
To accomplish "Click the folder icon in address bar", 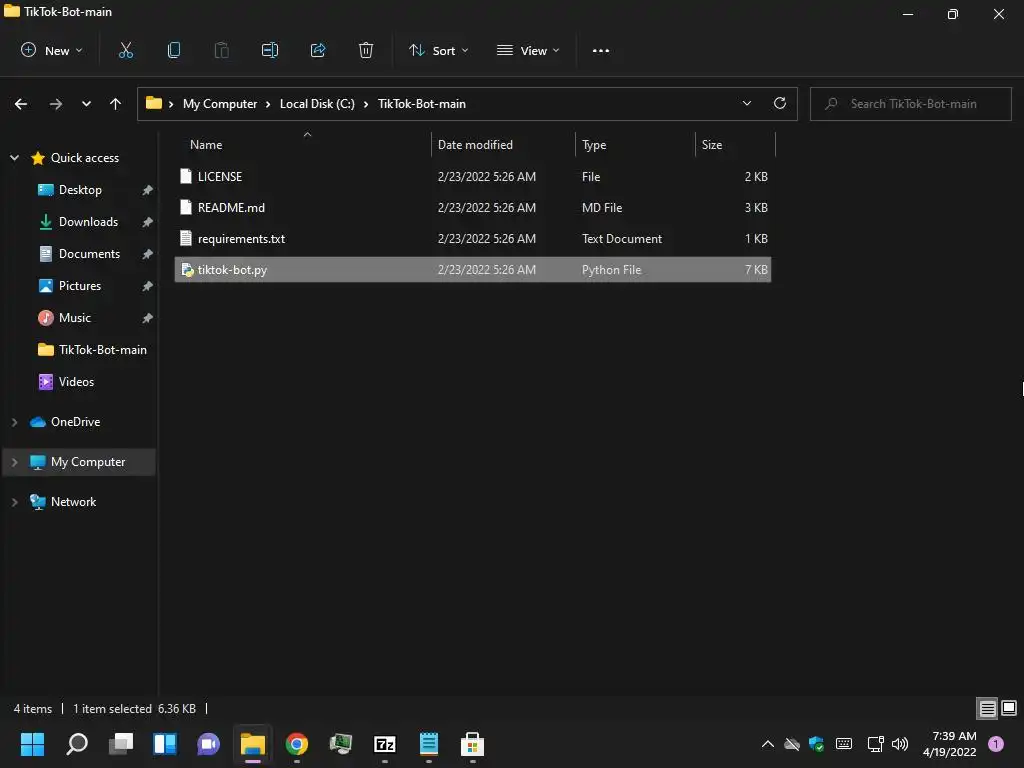I will point(153,103).
